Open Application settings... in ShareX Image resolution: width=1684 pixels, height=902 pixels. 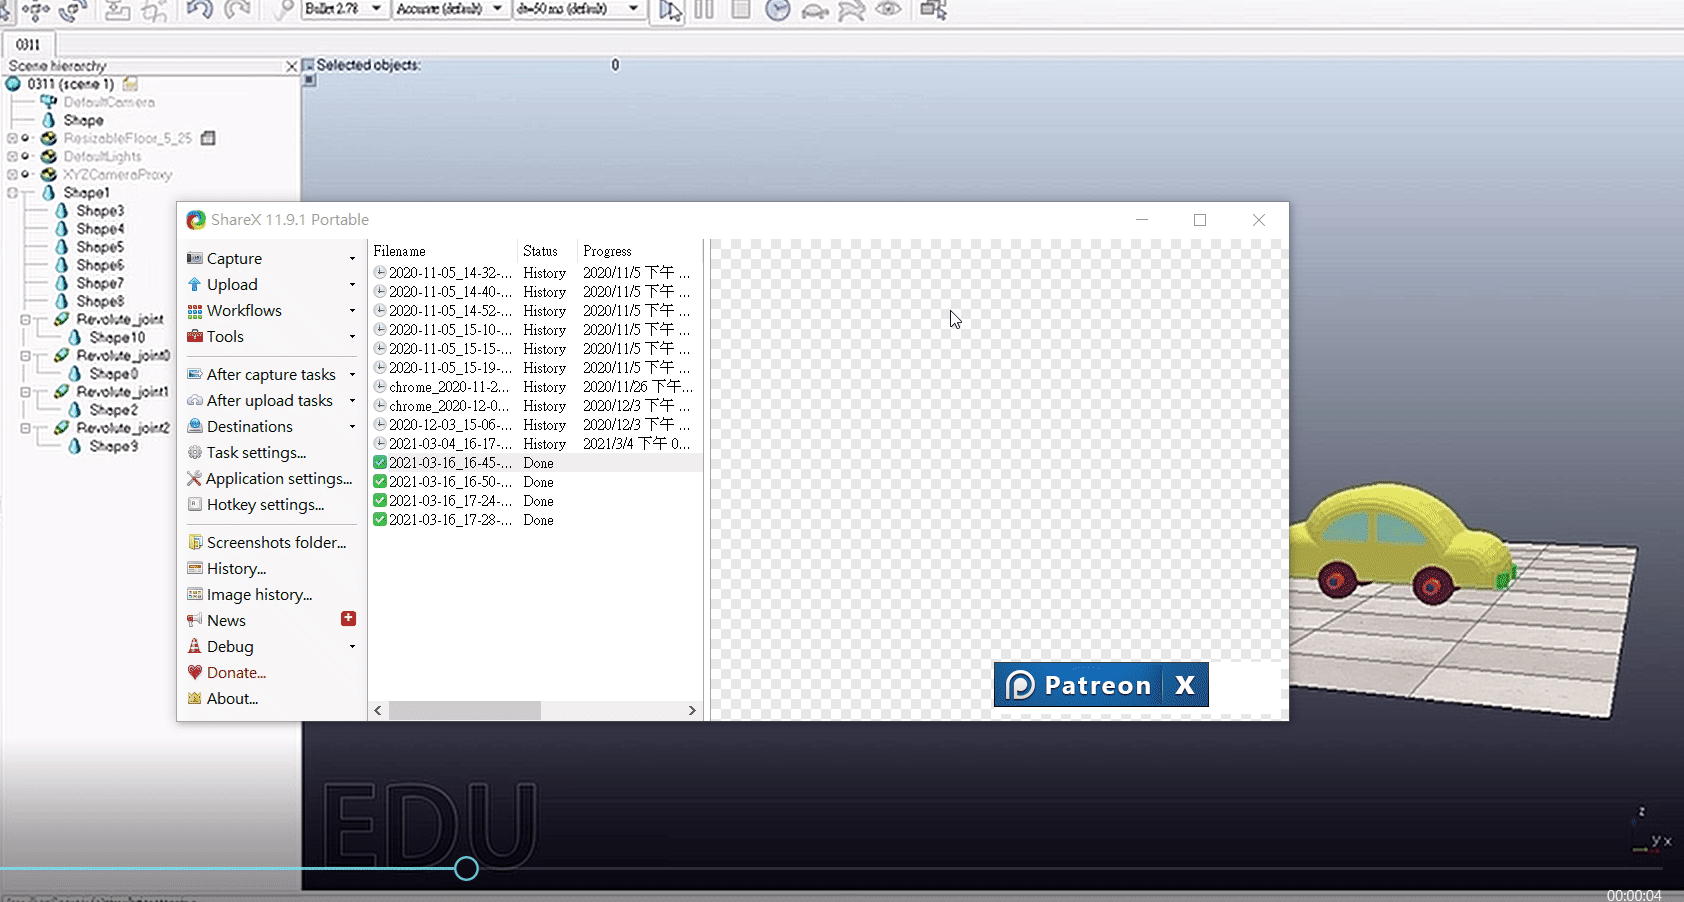pyautogui.click(x=271, y=479)
